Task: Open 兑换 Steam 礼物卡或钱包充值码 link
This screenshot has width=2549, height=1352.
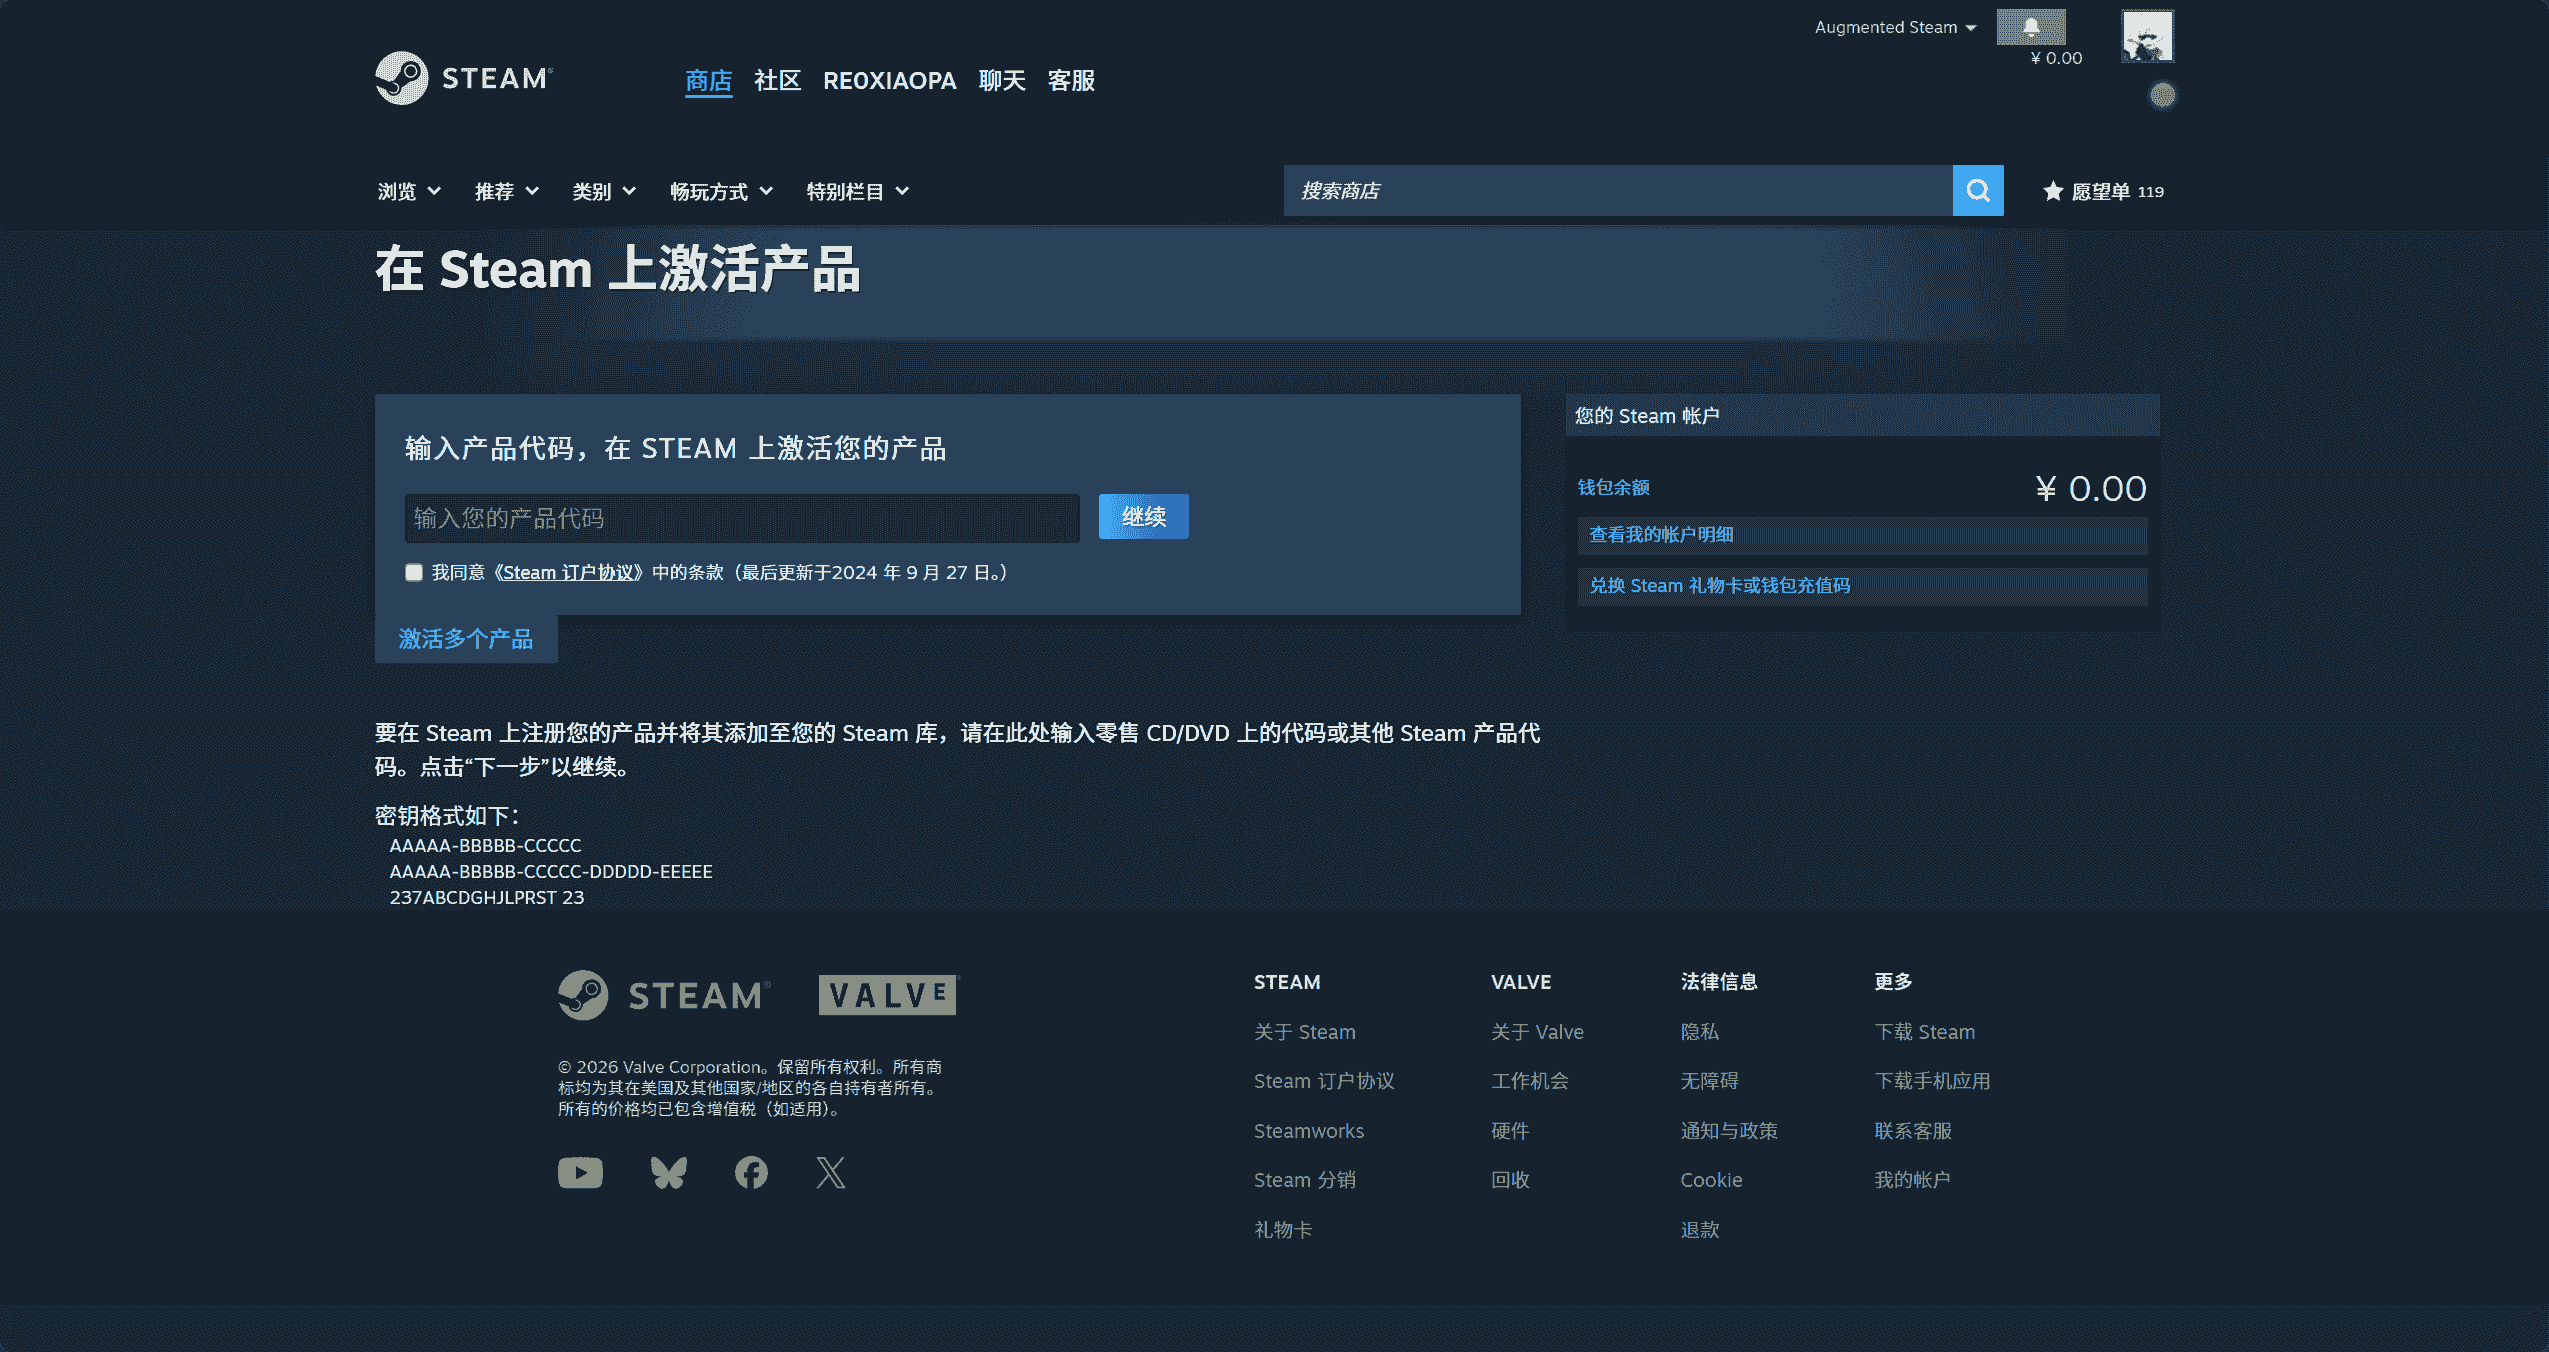Action: pyautogui.click(x=1862, y=586)
